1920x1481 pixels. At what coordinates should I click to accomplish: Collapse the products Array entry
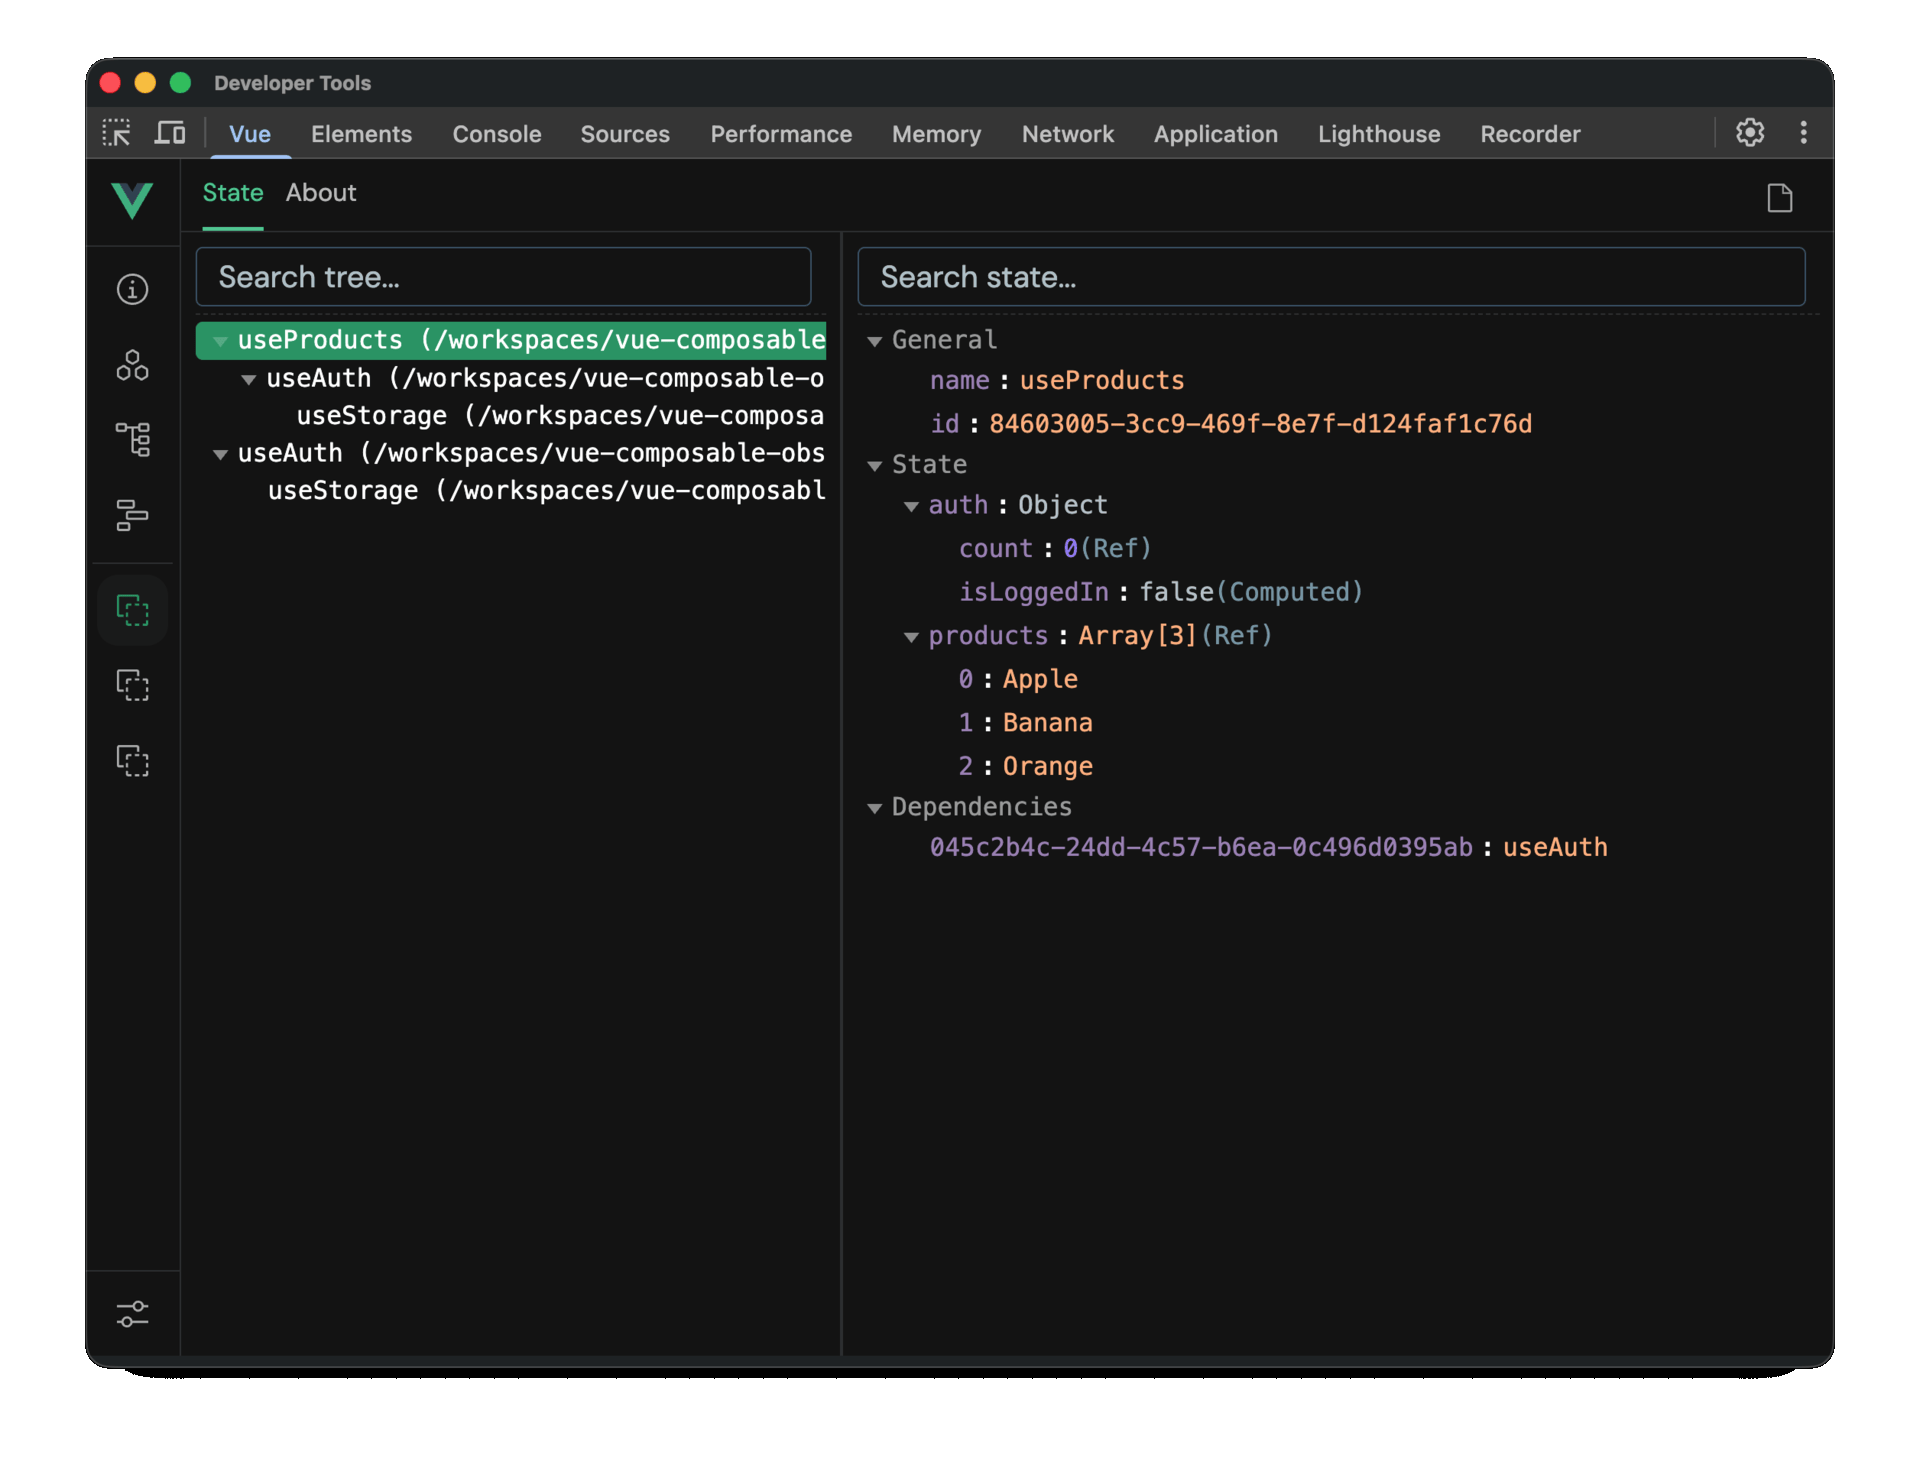911,637
